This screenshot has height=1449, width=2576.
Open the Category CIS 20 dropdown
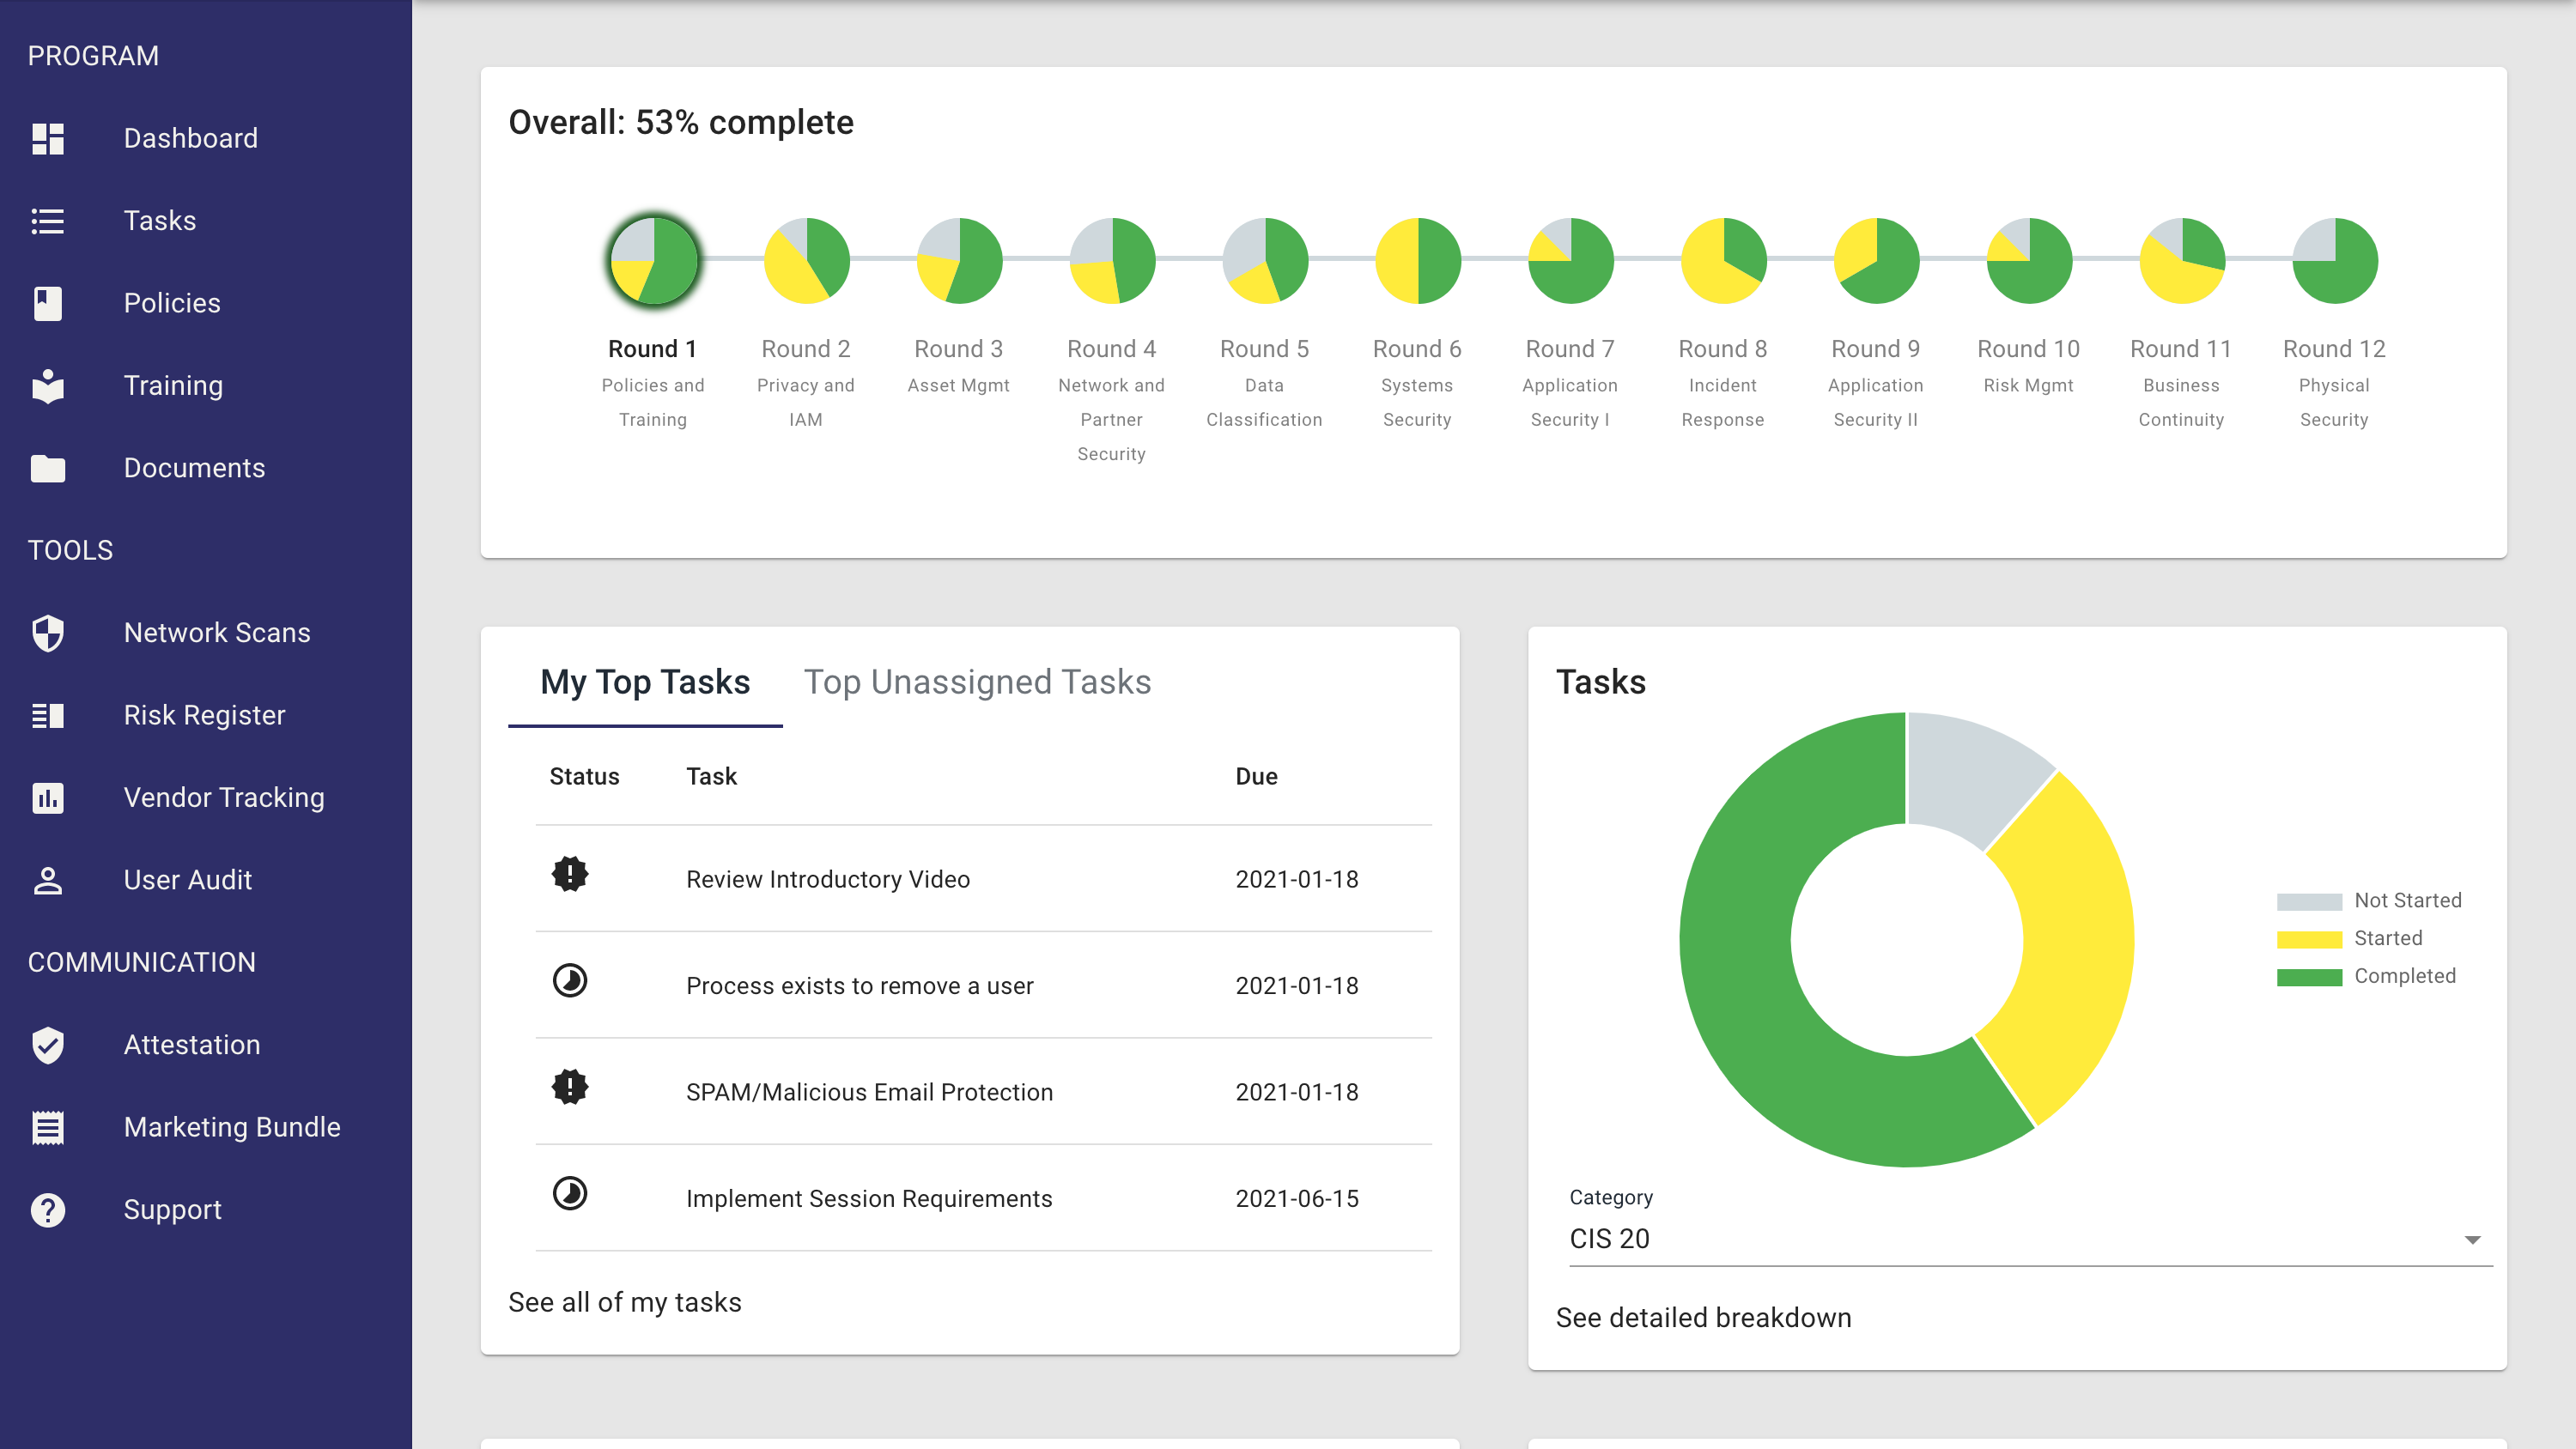pos(2030,1239)
